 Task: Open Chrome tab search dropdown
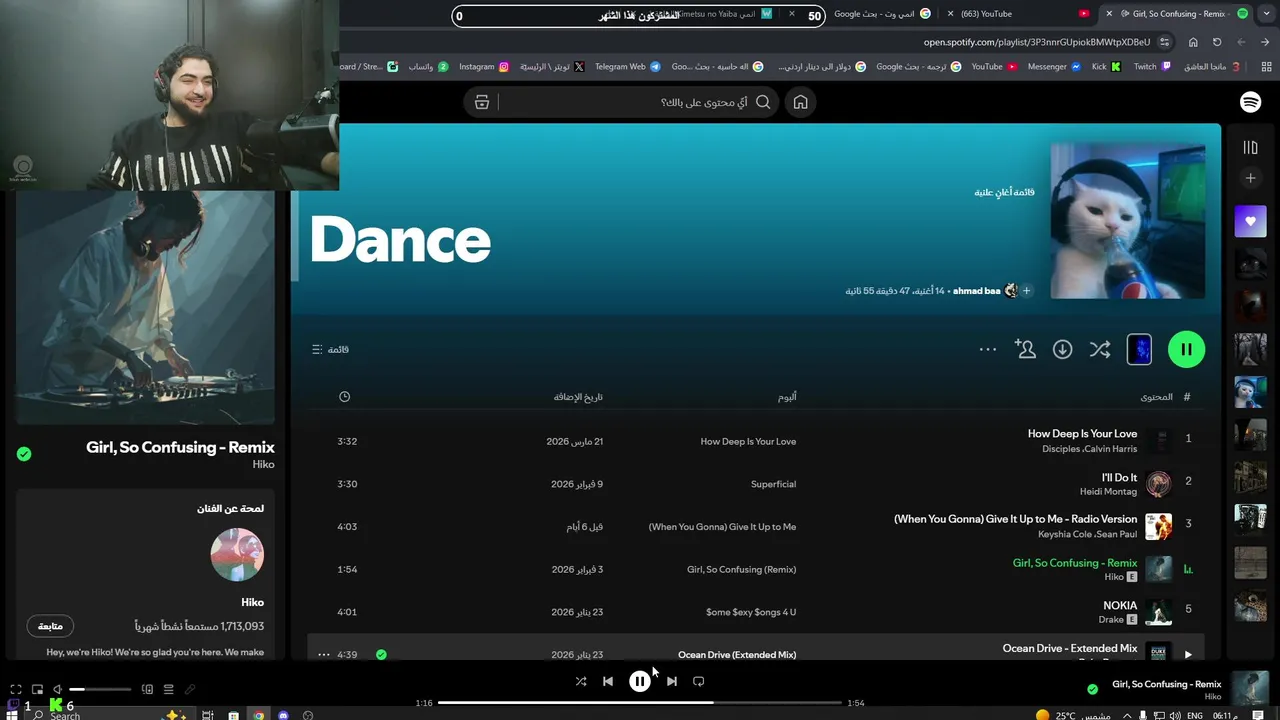pos(1266,14)
